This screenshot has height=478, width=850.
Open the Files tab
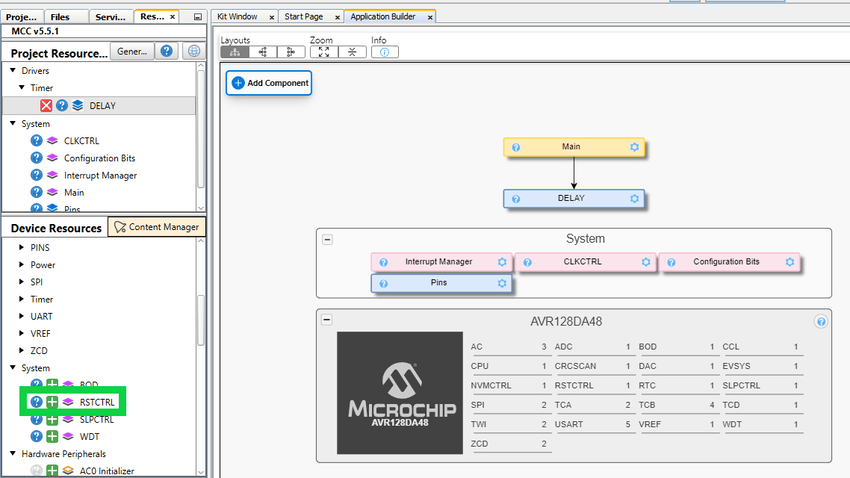click(x=60, y=17)
